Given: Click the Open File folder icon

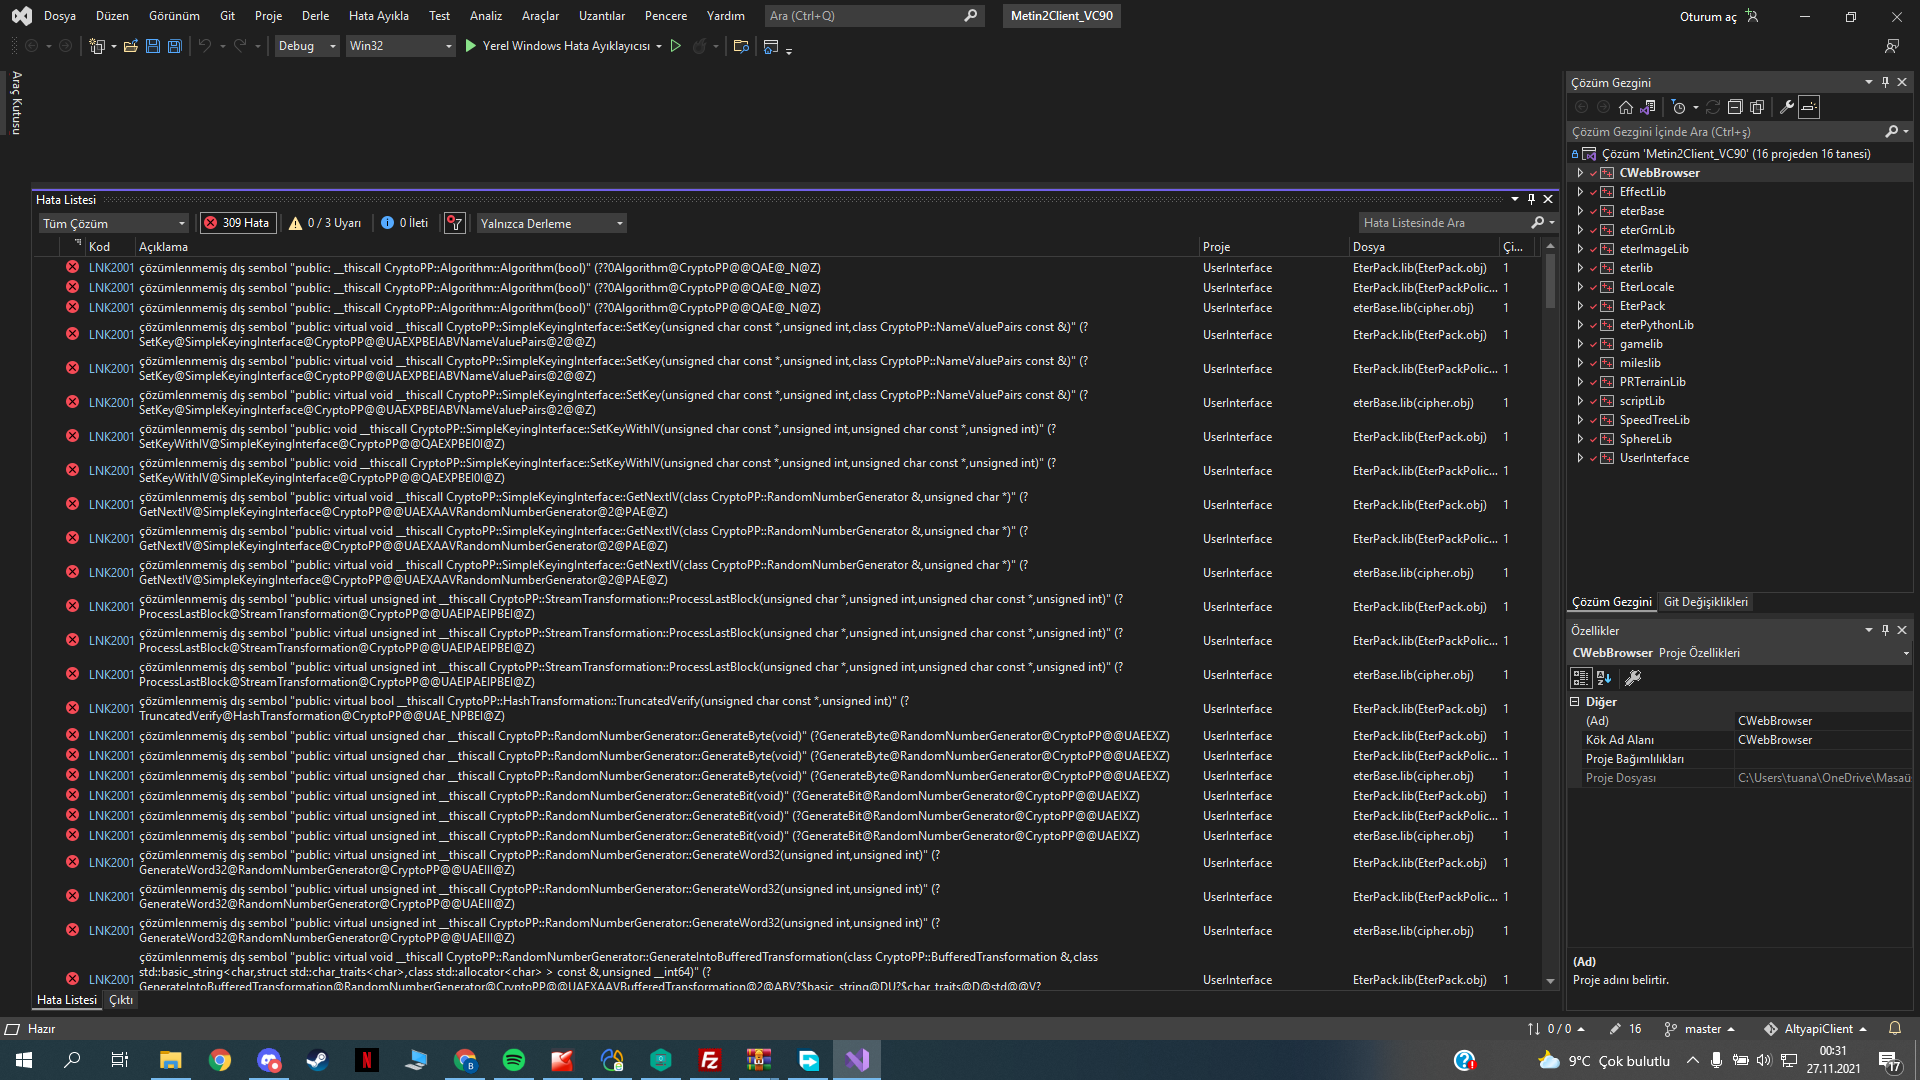Looking at the screenshot, I should (x=131, y=46).
